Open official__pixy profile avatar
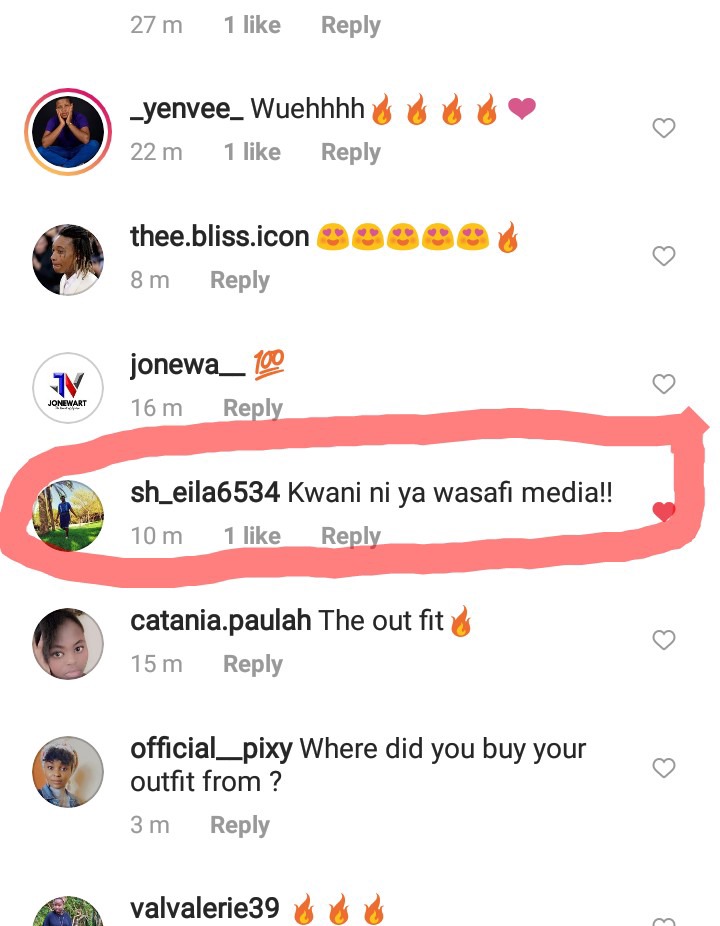720x926 pixels. pos(68,772)
